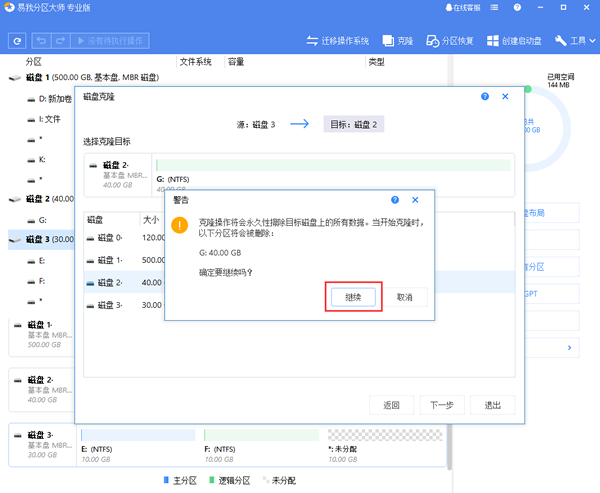
Task: Click the 大小 column header in clone list
Action: tap(151, 220)
